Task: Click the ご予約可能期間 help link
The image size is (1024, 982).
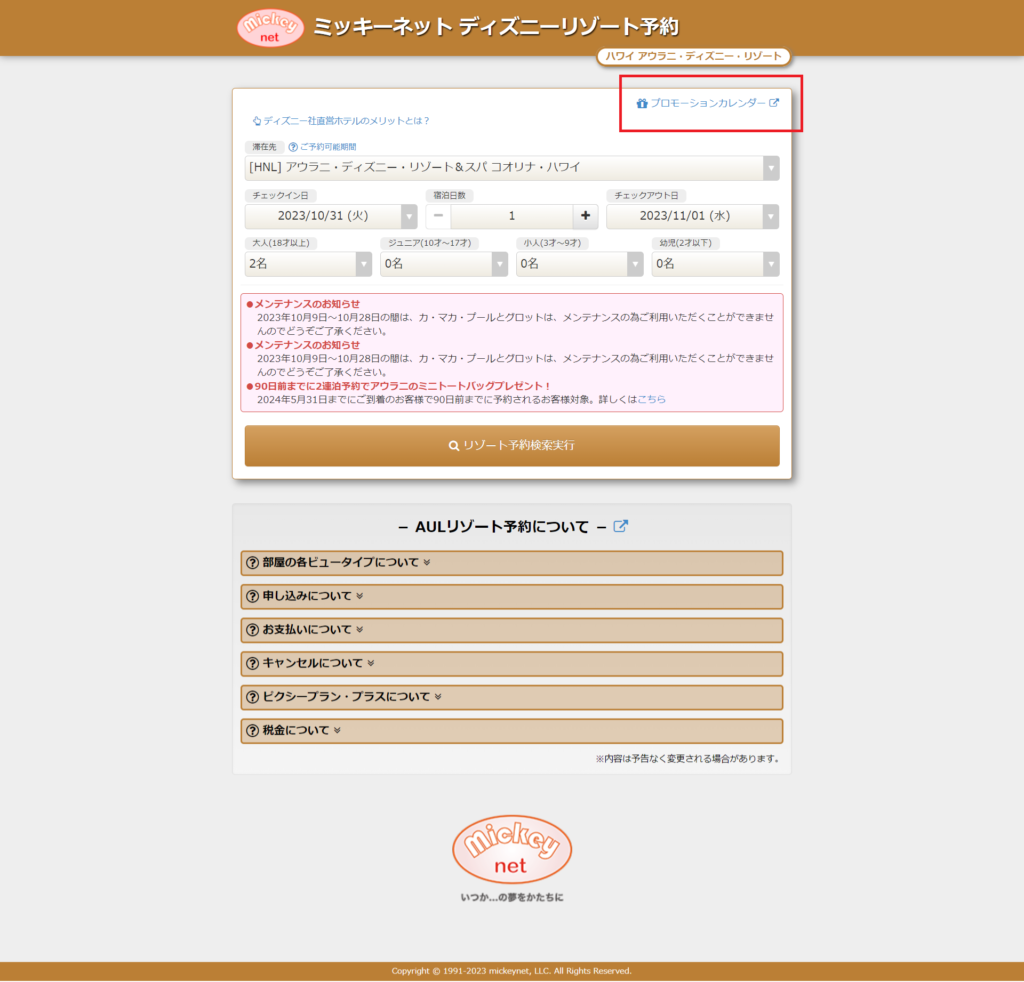Action: tap(328, 147)
